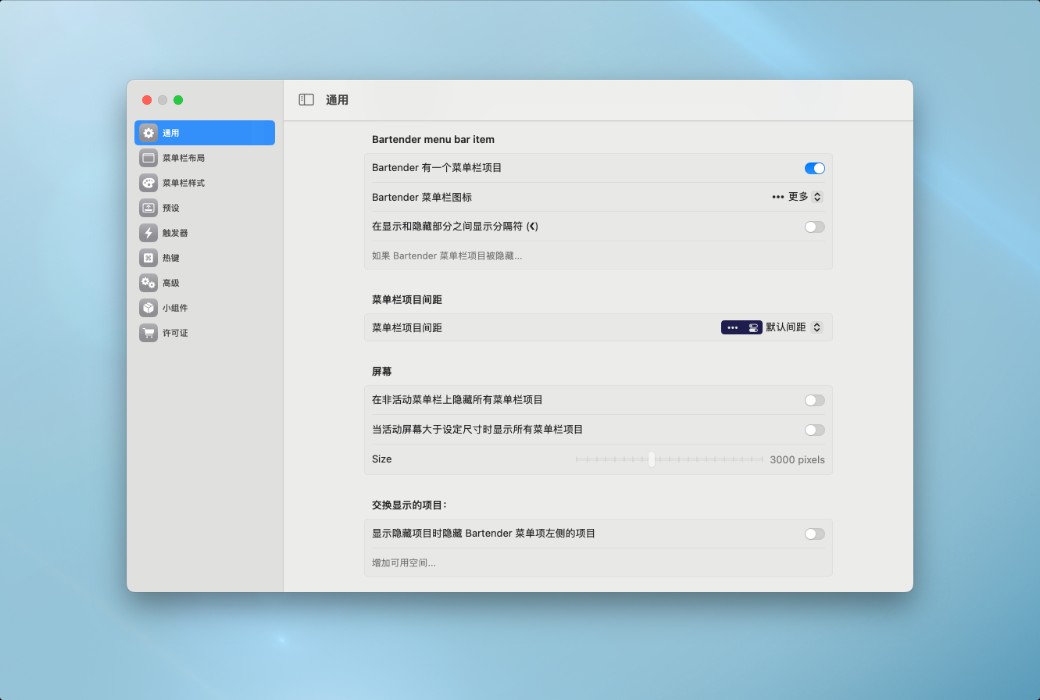Click the 预设 sidebar icon

[x=149, y=208]
